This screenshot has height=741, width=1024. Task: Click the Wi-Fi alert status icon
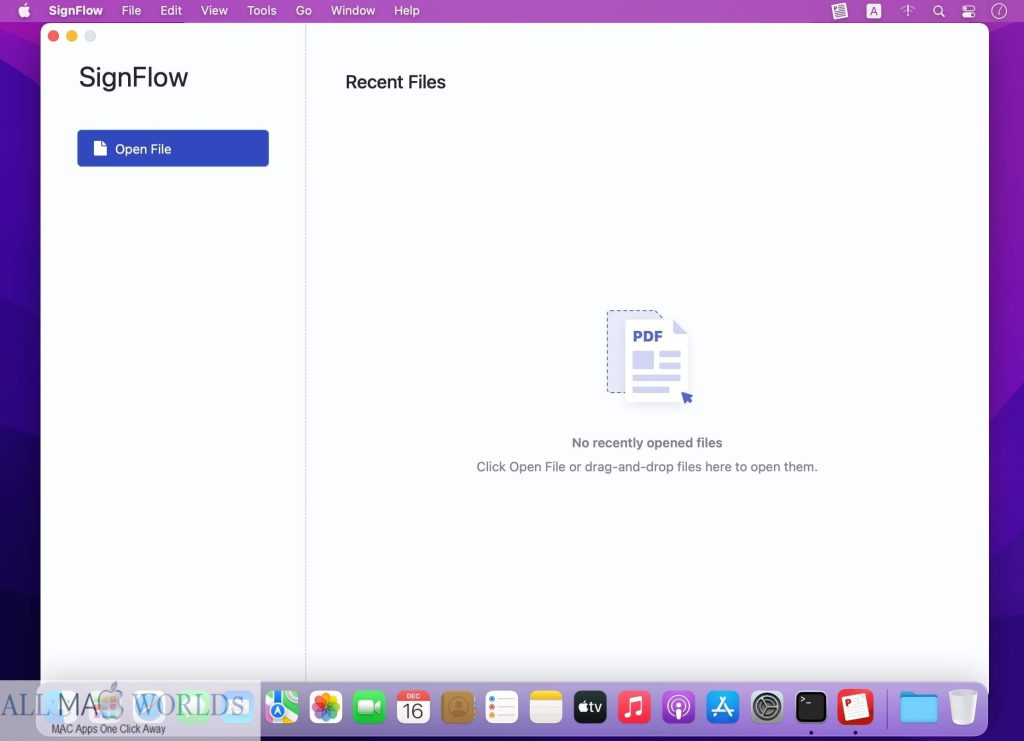pos(907,10)
